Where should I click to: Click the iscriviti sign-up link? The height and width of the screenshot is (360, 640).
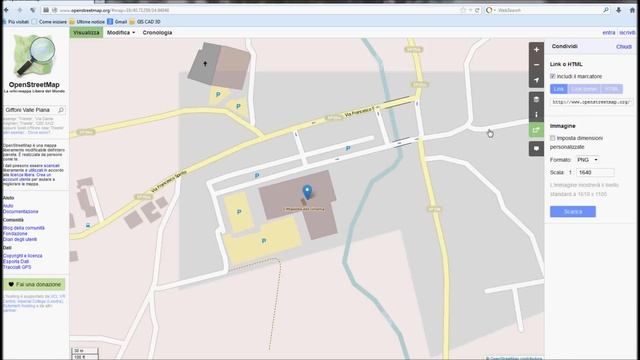coord(627,33)
